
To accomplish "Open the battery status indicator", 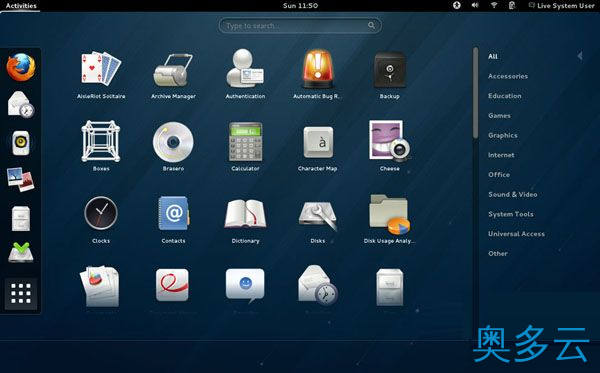I will tap(512, 5).
